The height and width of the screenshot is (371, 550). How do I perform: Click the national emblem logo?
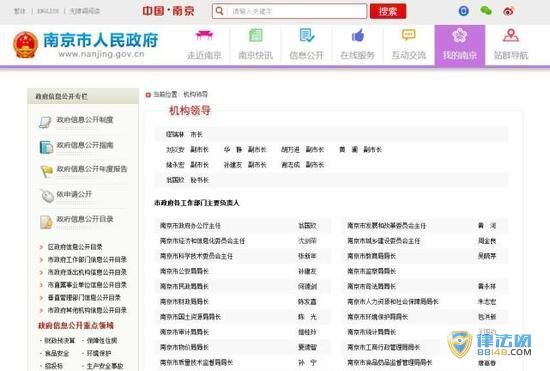point(26,45)
